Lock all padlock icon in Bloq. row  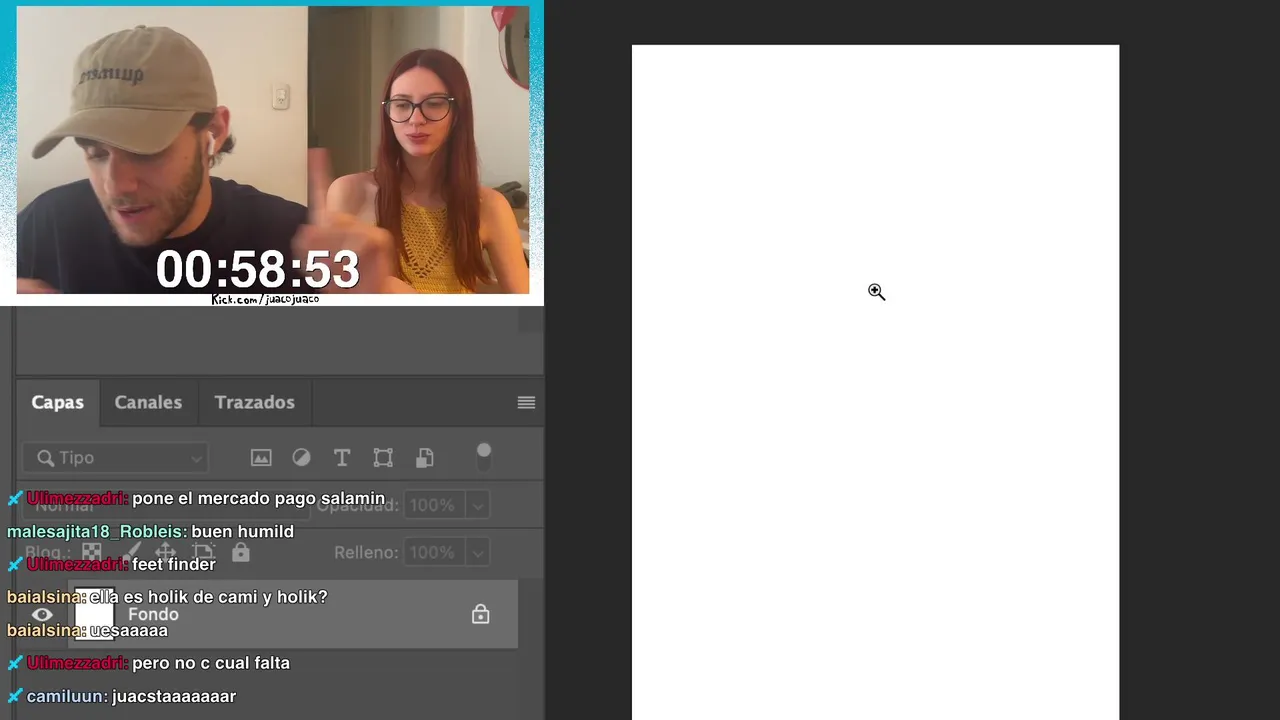coord(241,552)
